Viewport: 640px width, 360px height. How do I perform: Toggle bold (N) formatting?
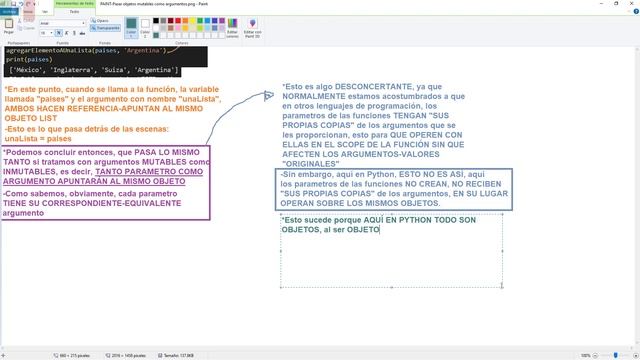pyautogui.click(x=58, y=33)
